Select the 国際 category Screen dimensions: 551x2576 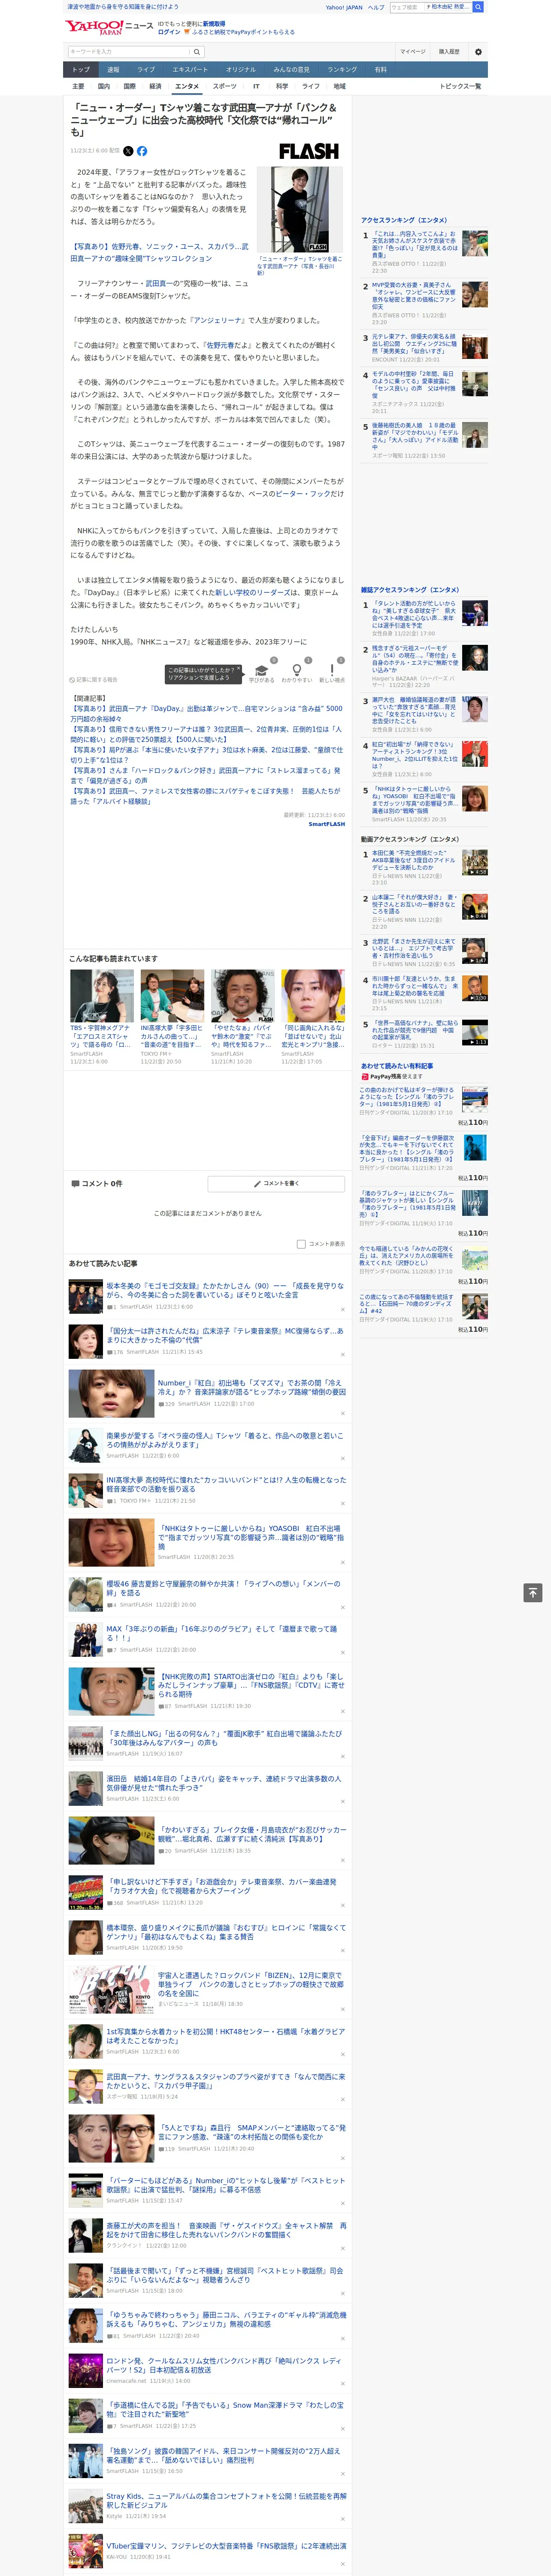[x=129, y=86]
